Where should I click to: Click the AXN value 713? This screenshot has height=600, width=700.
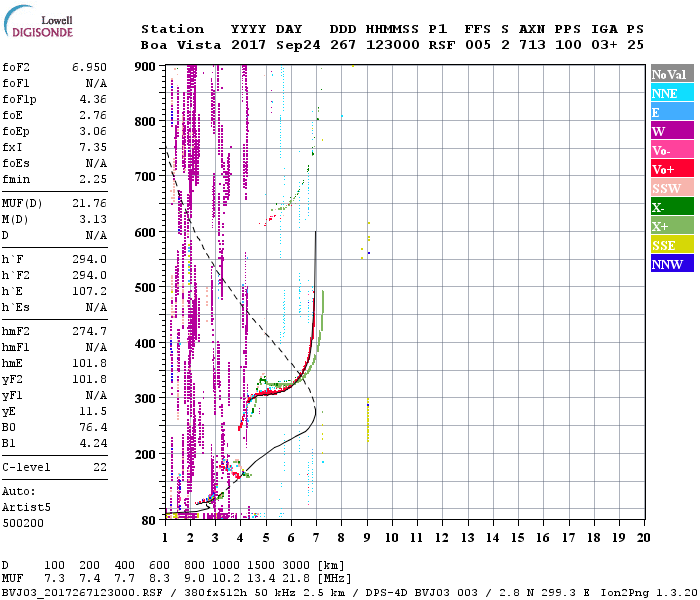pyautogui.click(x=532, y=45)
